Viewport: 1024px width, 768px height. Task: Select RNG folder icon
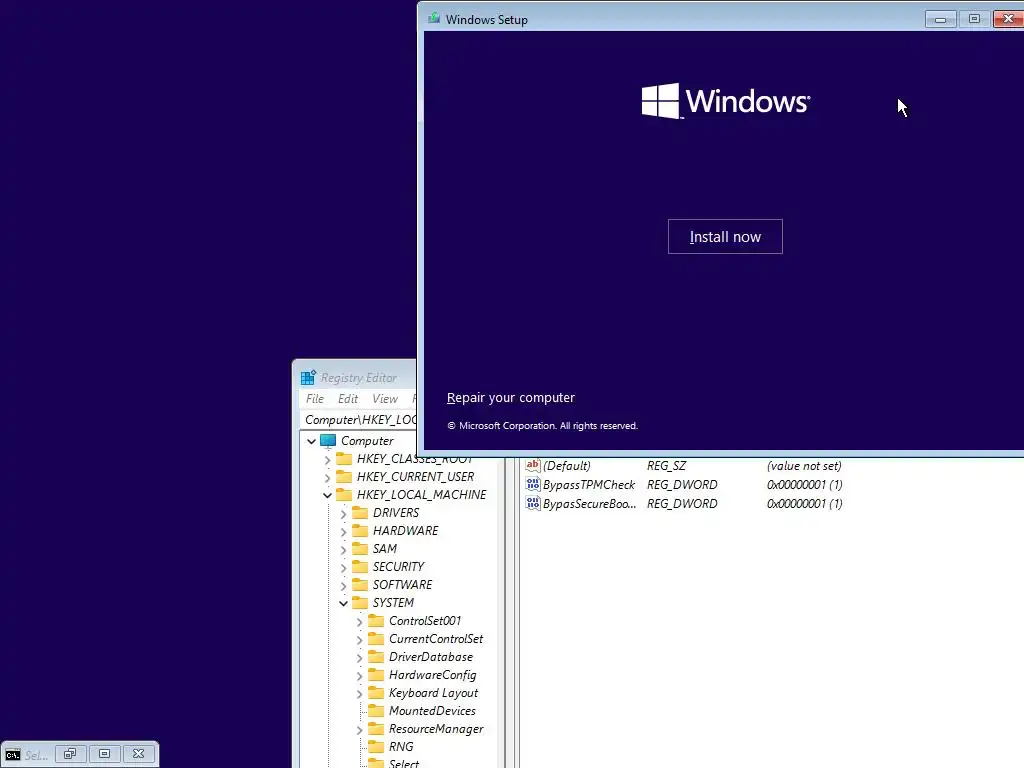376,746
